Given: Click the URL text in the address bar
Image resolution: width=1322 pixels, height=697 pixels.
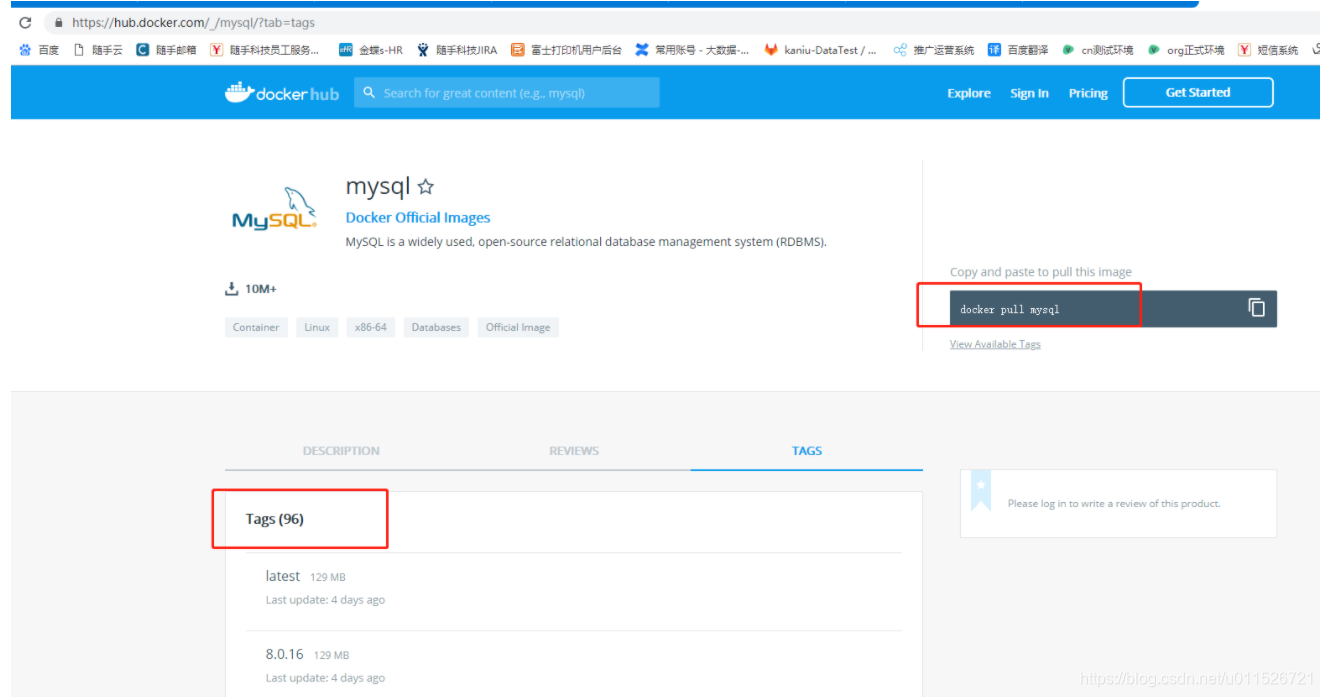Looking at the screenshot, I should click(x=193, y=22).
